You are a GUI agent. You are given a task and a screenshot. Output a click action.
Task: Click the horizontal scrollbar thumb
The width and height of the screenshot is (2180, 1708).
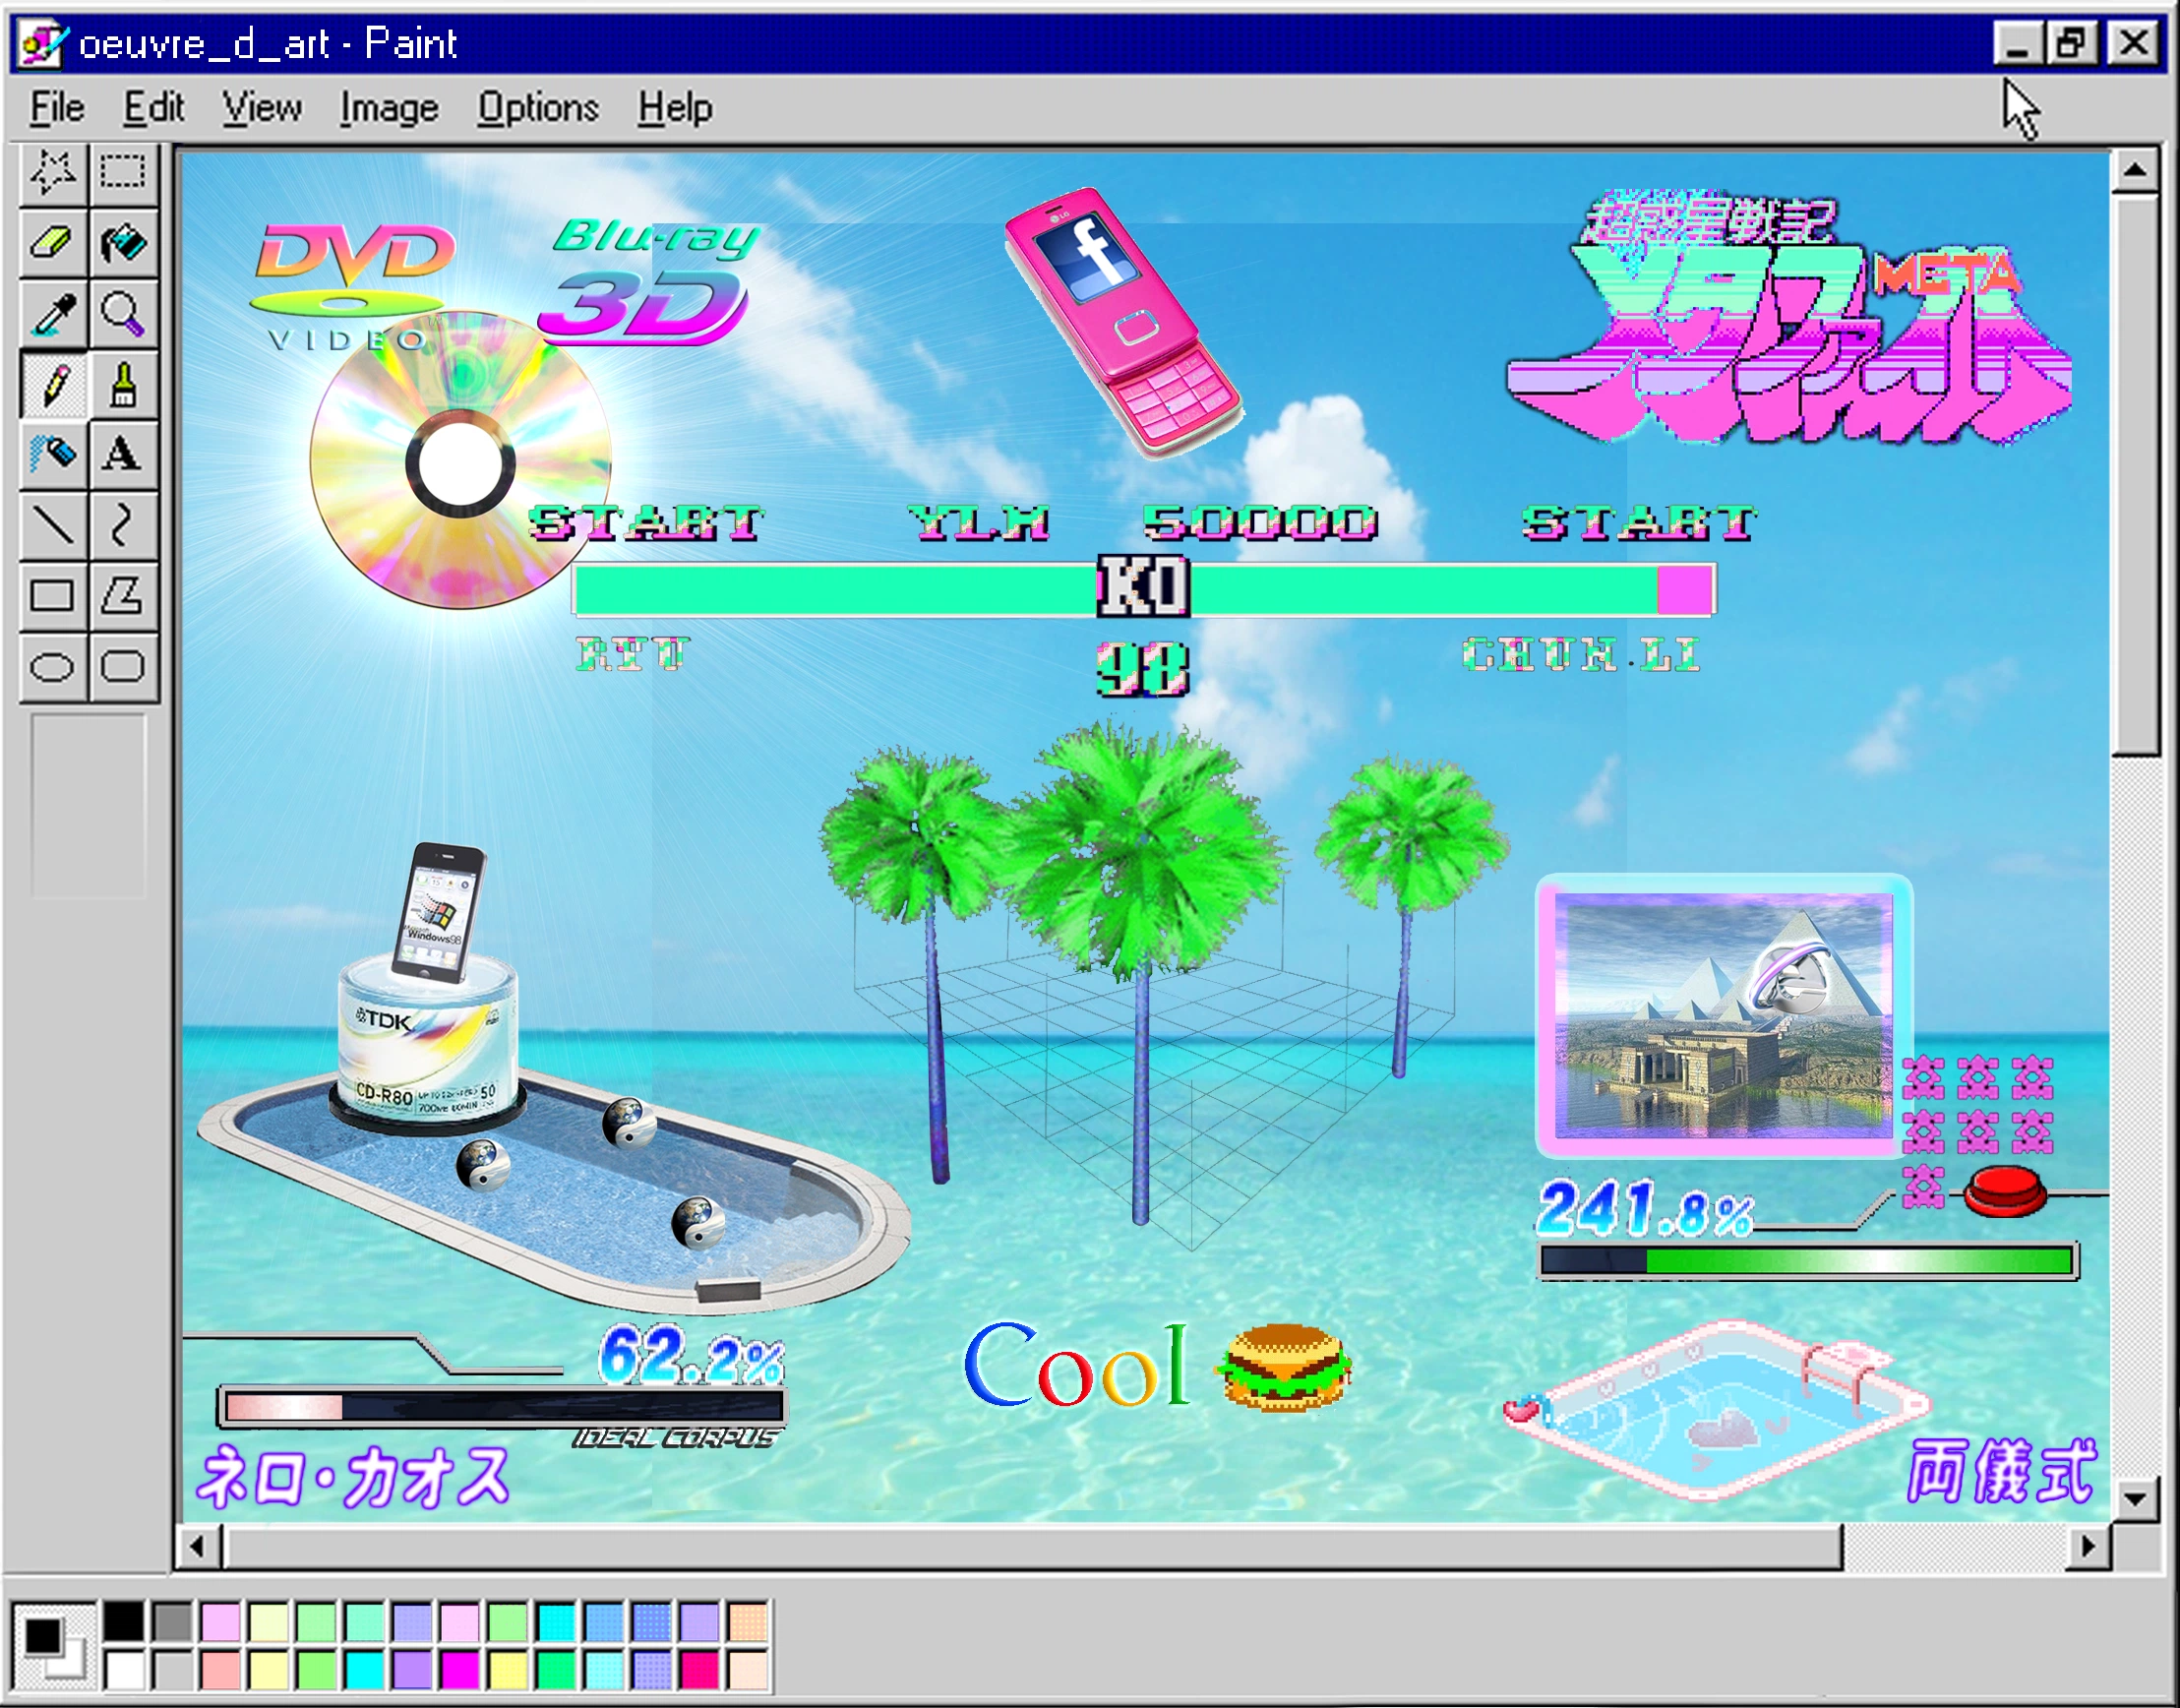click(x=1033, y=1547)
